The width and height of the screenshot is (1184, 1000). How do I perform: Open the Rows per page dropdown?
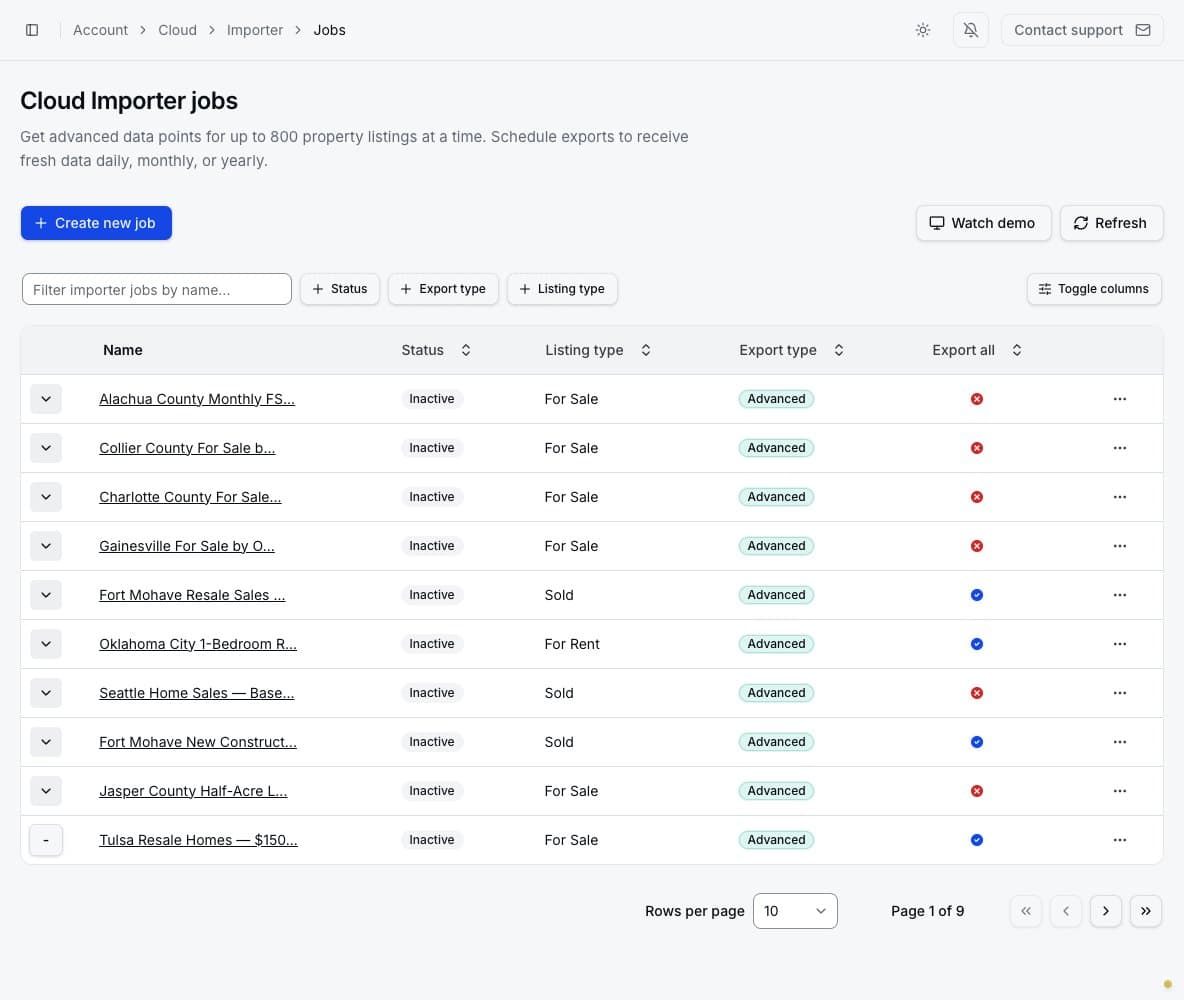click(x=794, y=911)
